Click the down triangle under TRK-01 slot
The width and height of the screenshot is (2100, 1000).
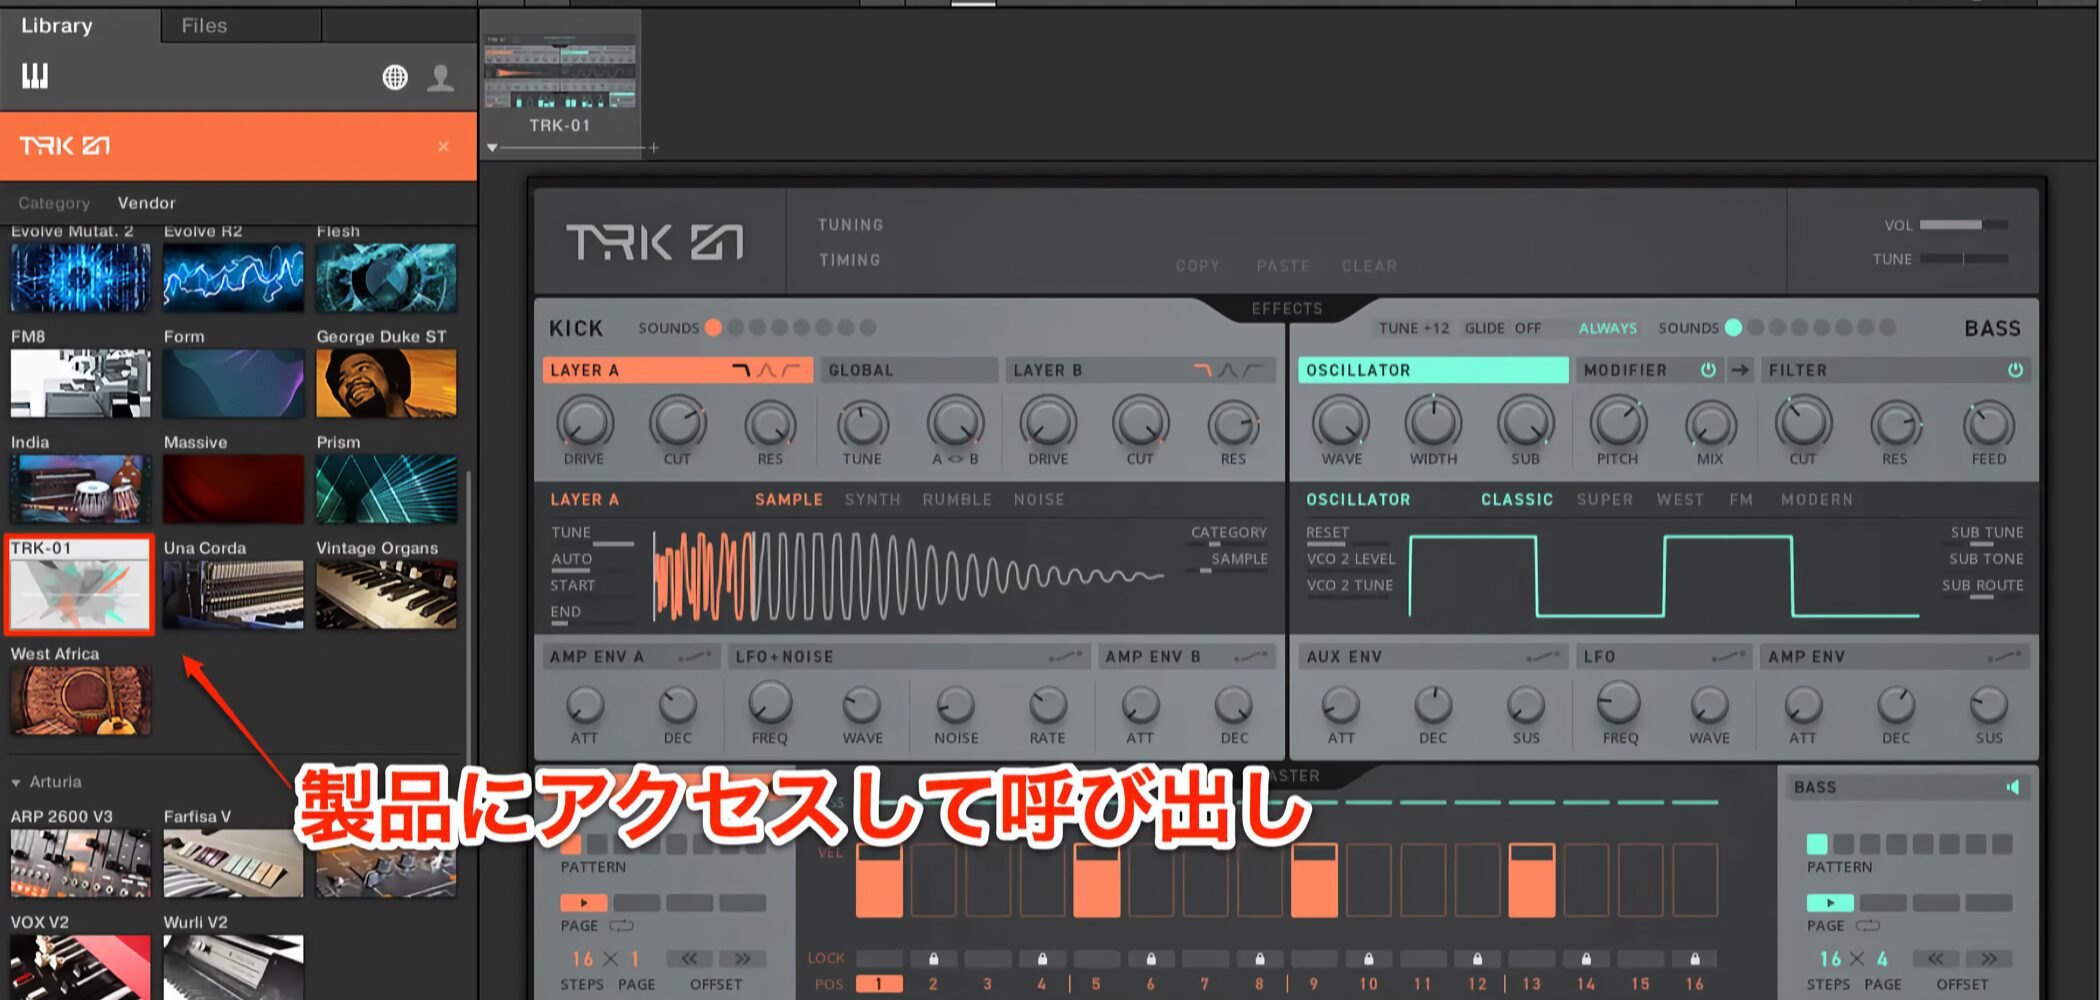point(492,147)
